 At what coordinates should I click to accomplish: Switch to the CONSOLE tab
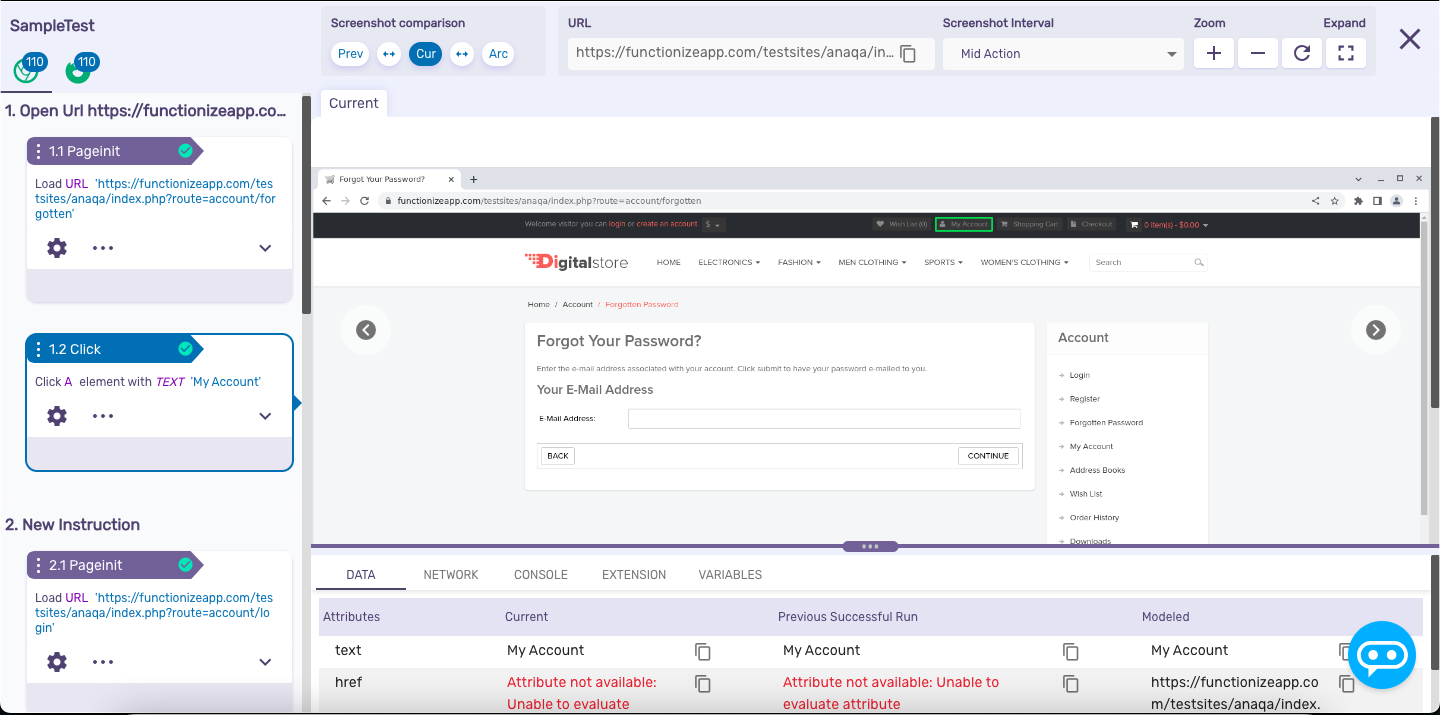click(x=541, y=575)
